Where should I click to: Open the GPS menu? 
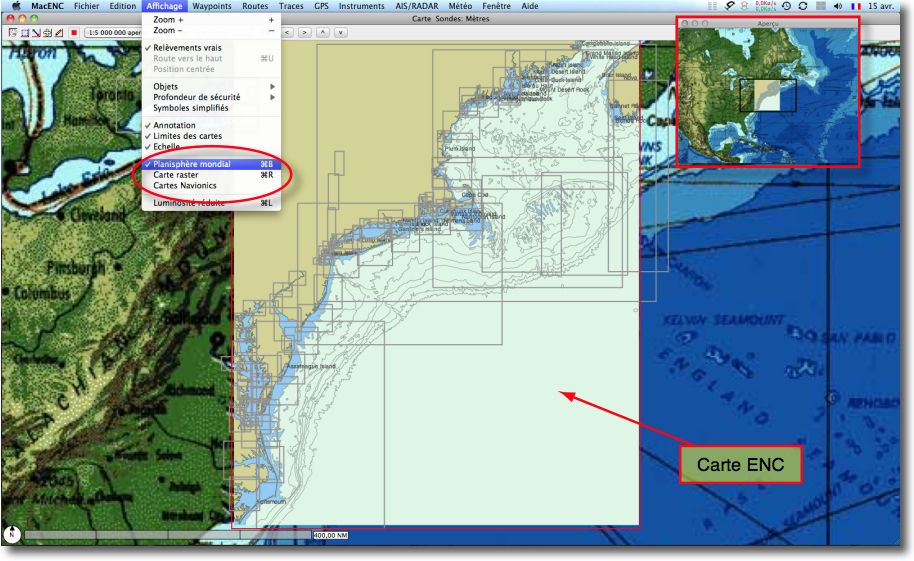click(x=321, y=6)
